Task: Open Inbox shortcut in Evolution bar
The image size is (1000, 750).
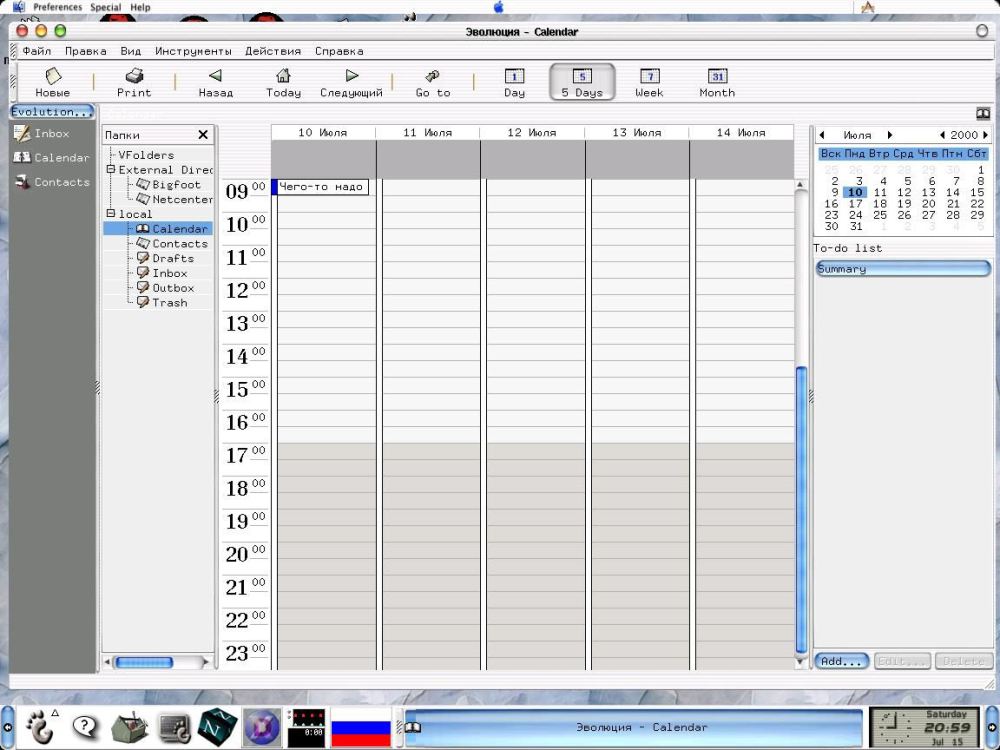Action: pos(42,133)
